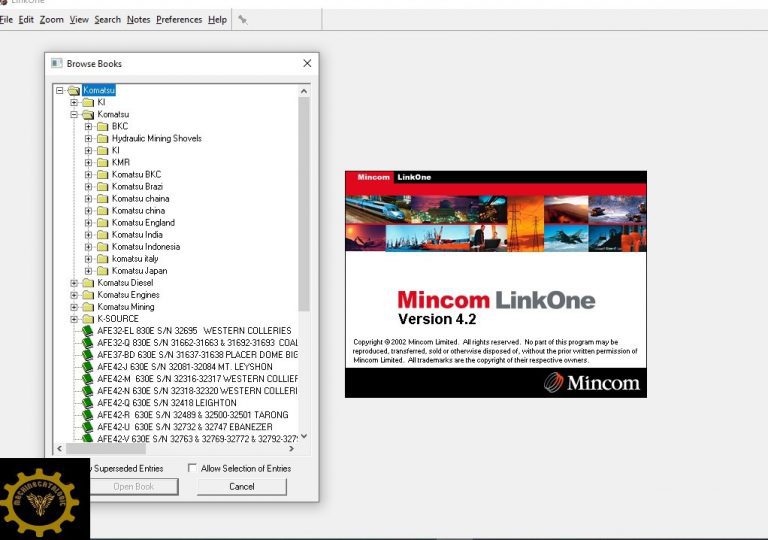Expand the Komatsu Engines folder
This screenshot has height=540, width=768.
click(x=74, y=295)
